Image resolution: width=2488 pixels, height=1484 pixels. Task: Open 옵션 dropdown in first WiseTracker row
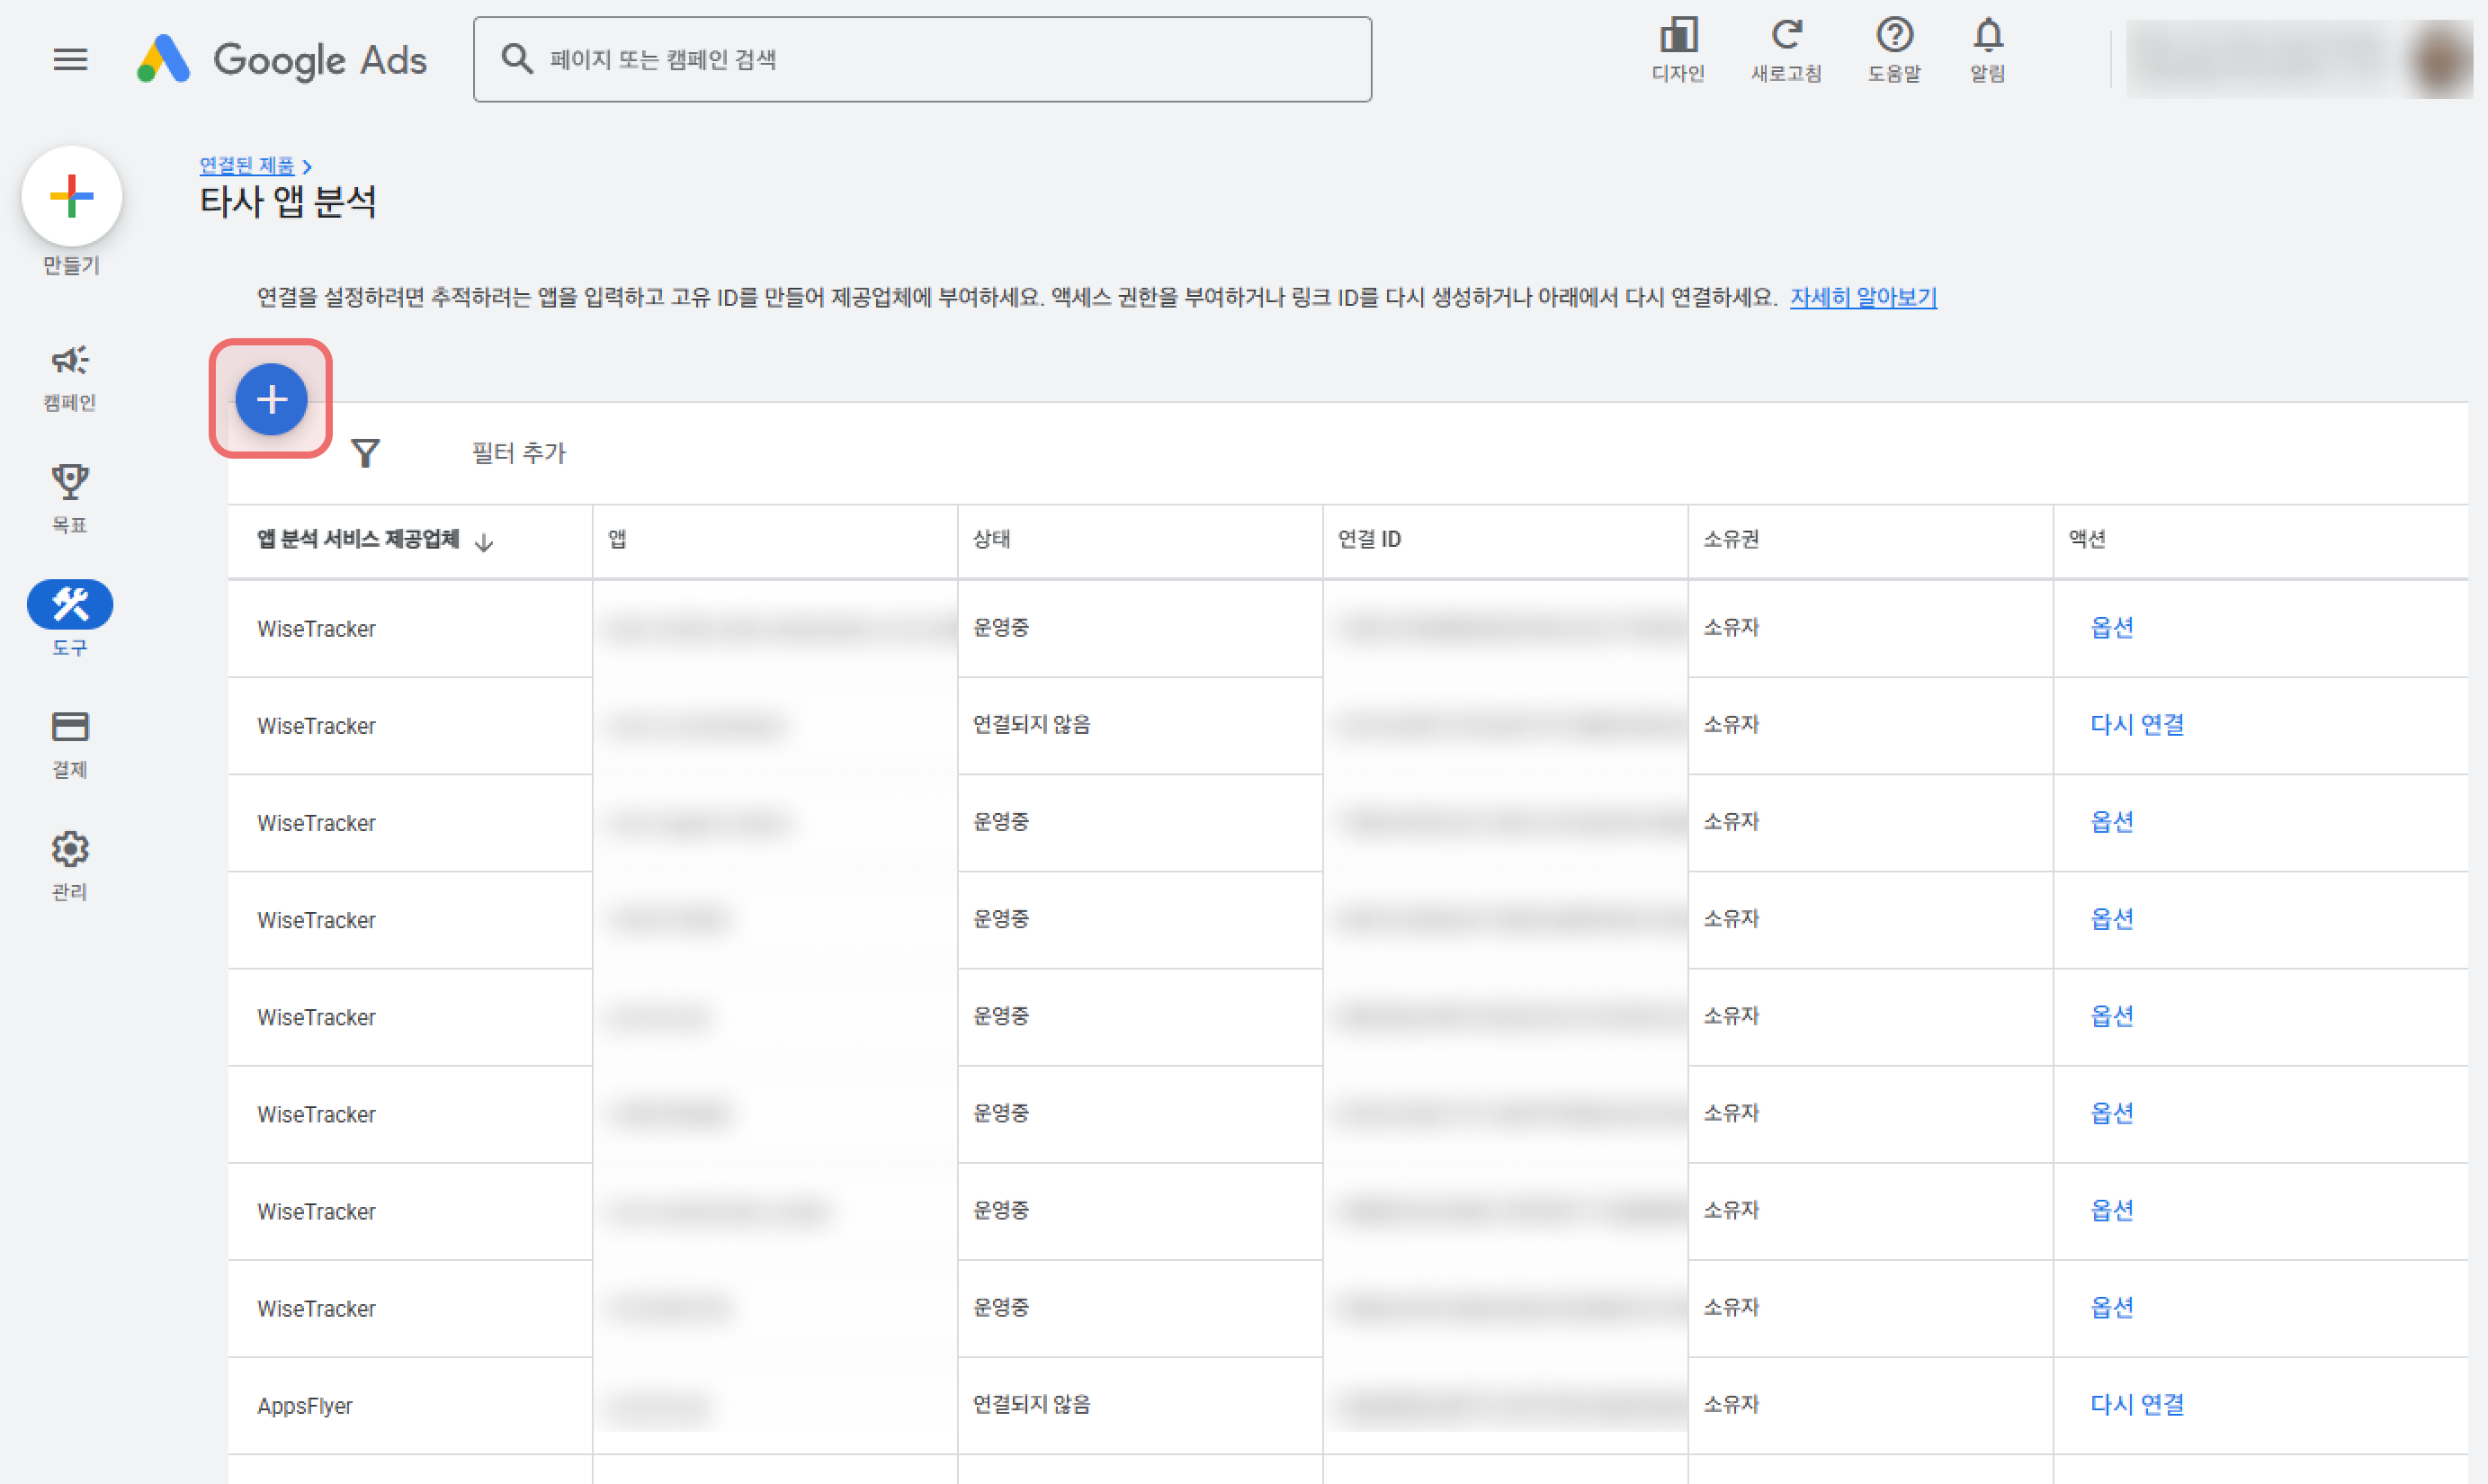tap(2112, 627)
